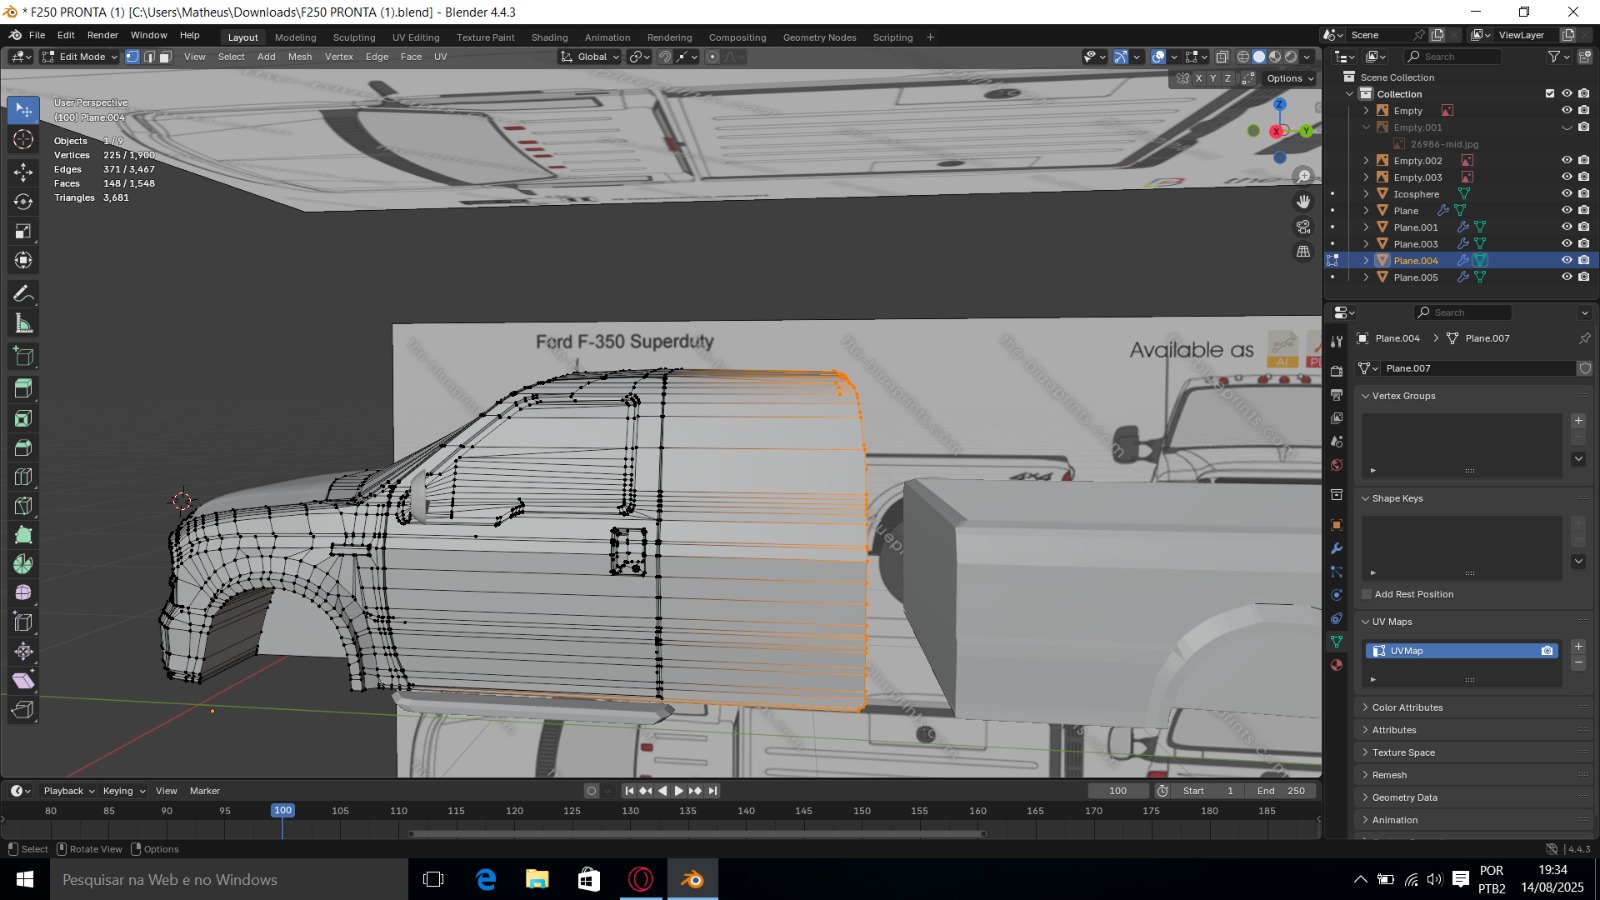This screenshot has height=900, width=1600.
Task: Open the Global transform orientation dropdown
Action: point(590,57)
